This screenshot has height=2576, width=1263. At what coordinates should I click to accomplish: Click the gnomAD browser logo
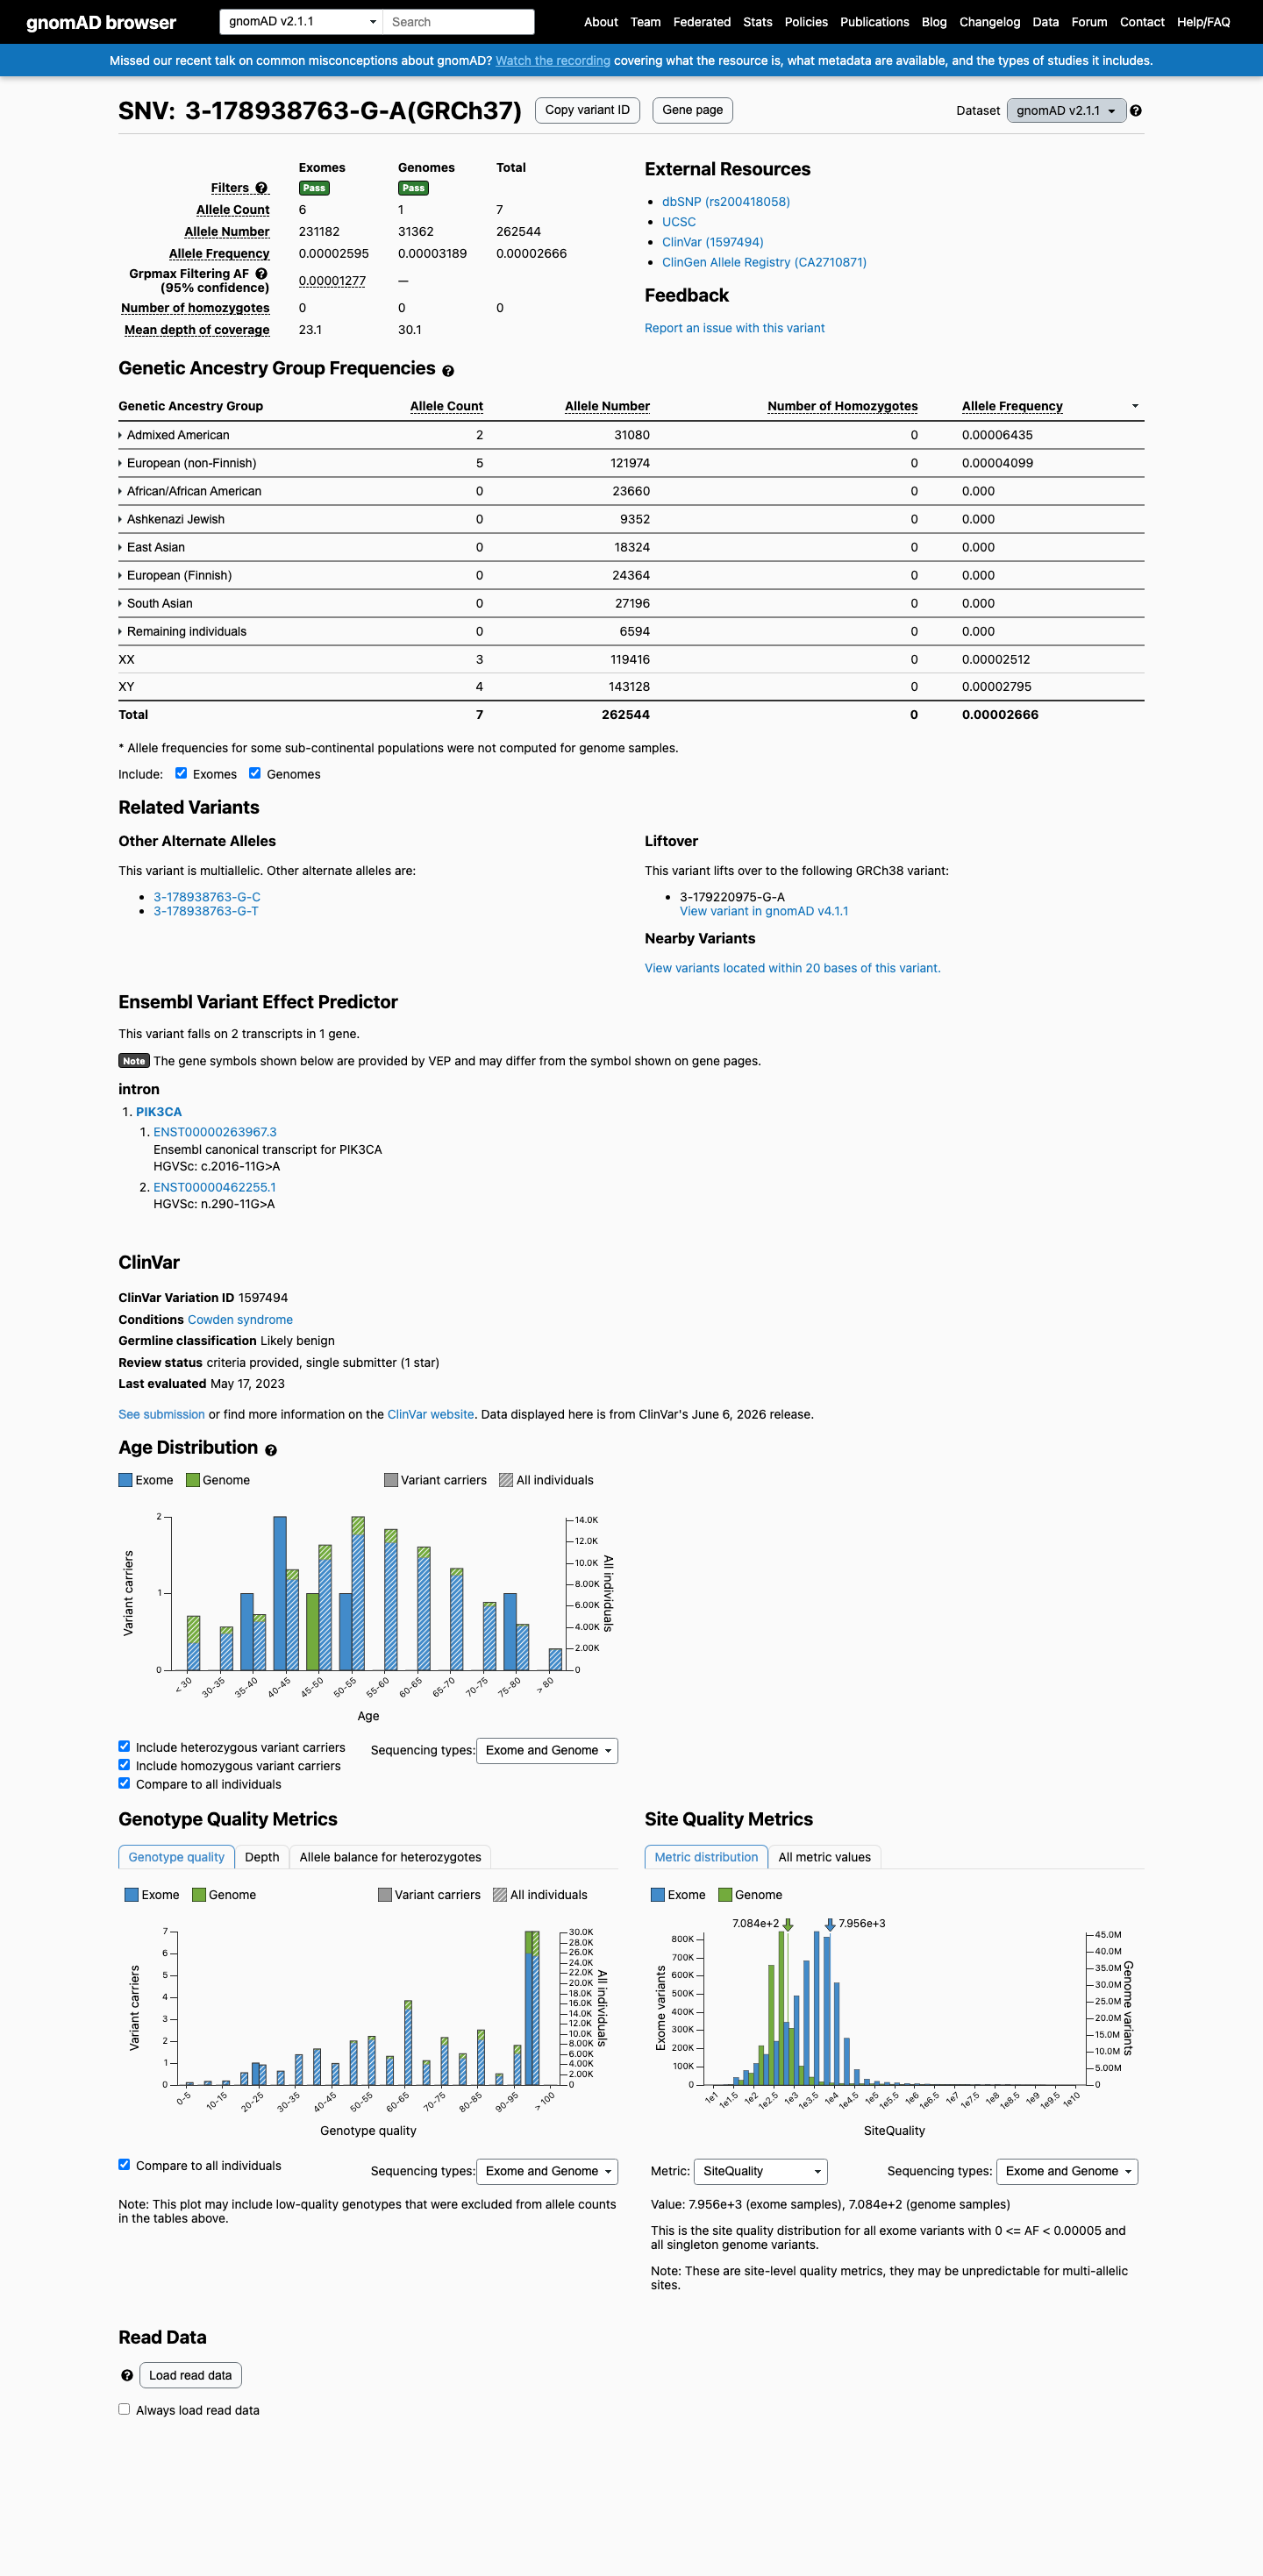pos(101,22)
